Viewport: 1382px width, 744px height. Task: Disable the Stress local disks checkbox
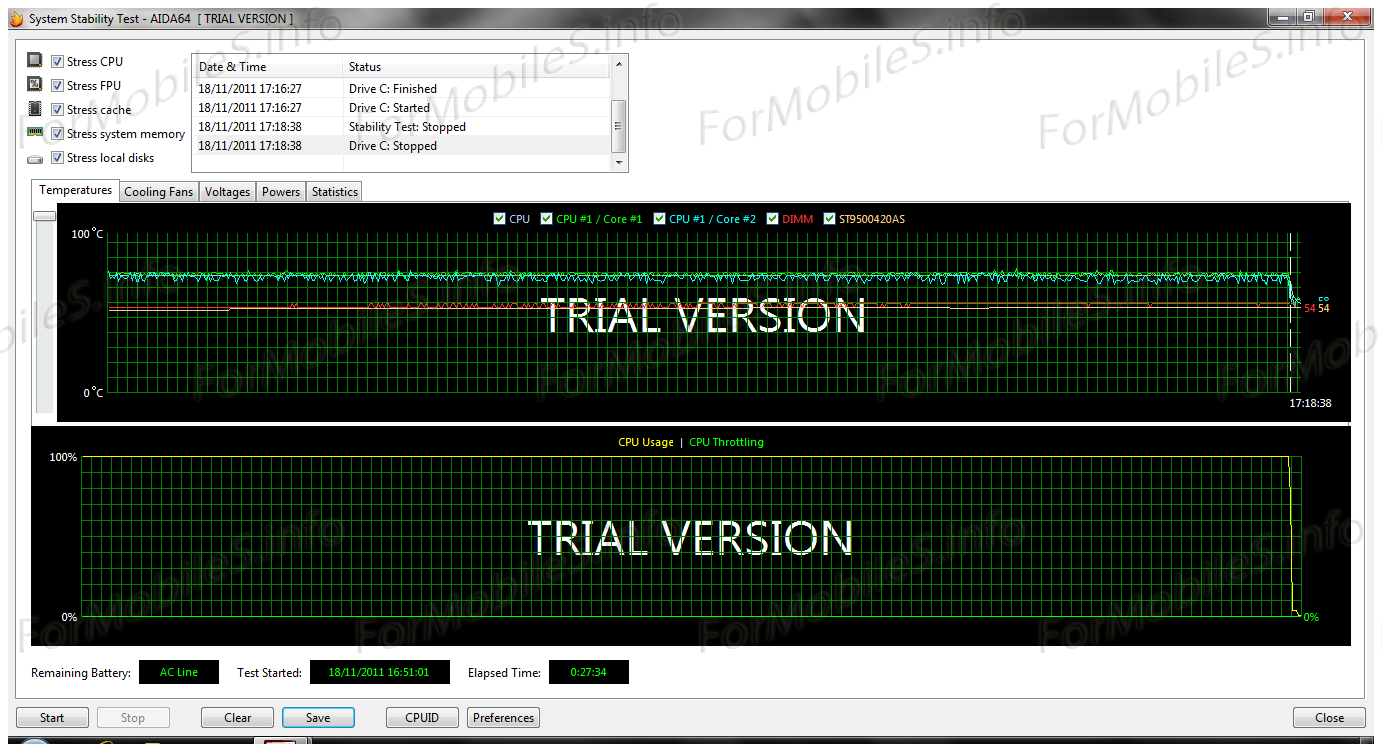click(58, 157)
